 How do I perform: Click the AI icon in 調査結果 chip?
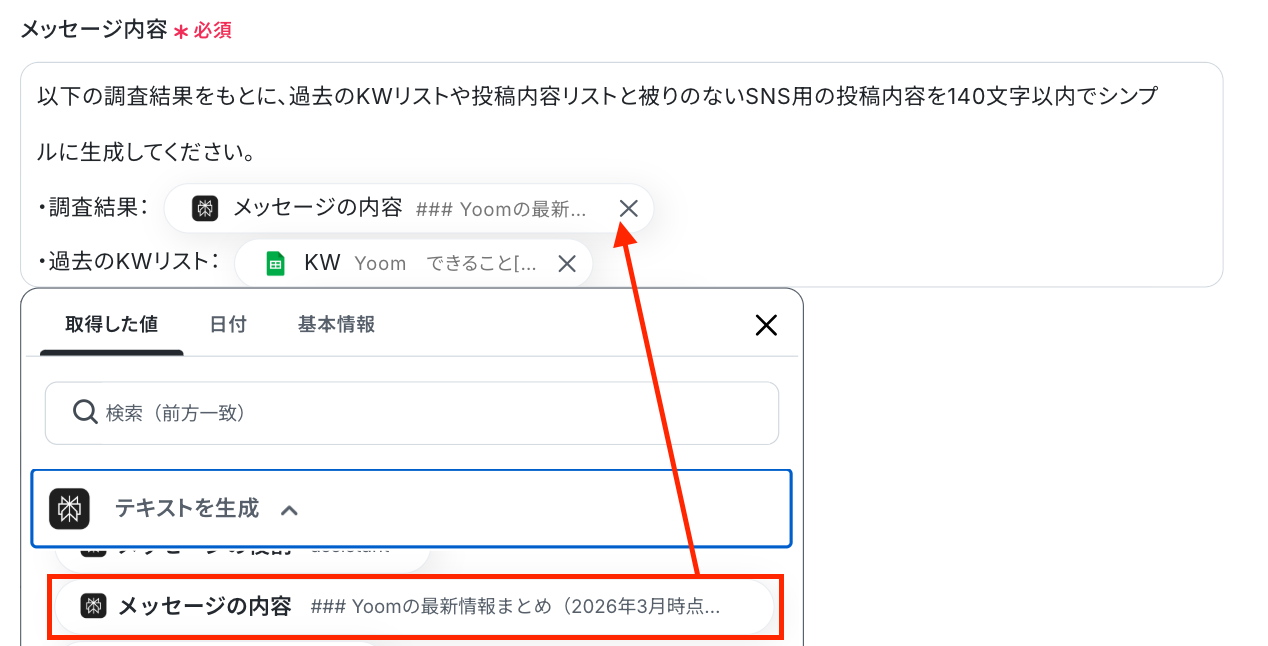click(x=205, y=208)
